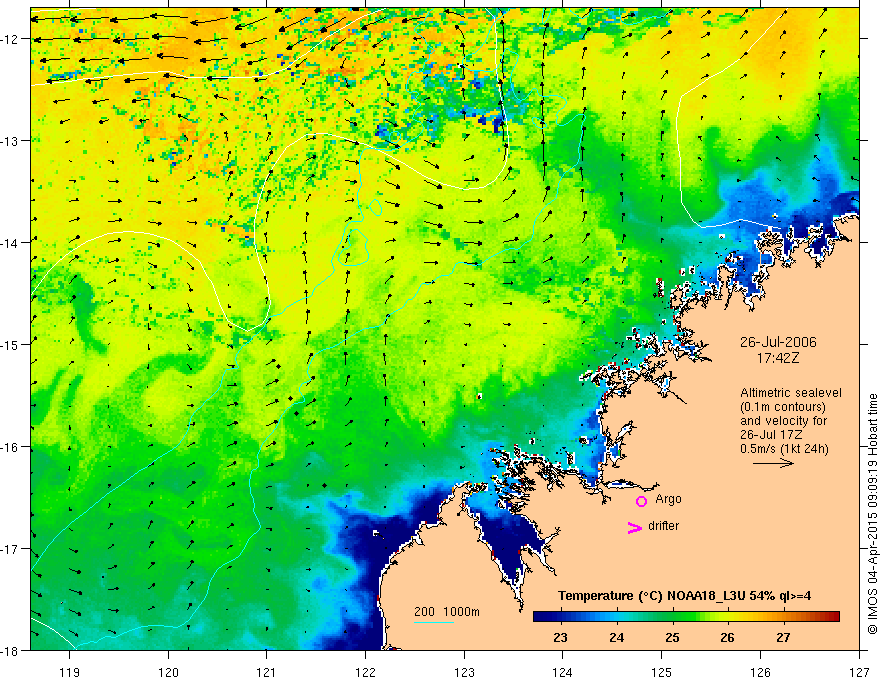Click the longitude axis label '123'
The height and width of the screenshot is (680, 880).
(464, 673)
